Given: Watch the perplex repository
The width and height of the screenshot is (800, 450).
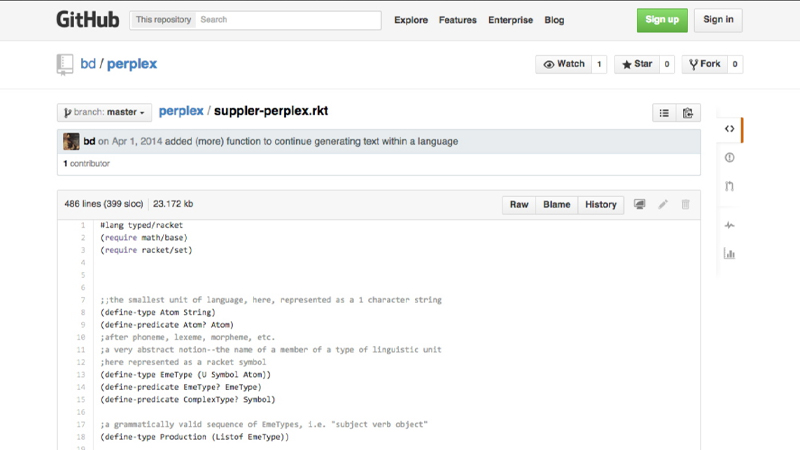Looking at the screenshot, I should (x=564, y=64).
